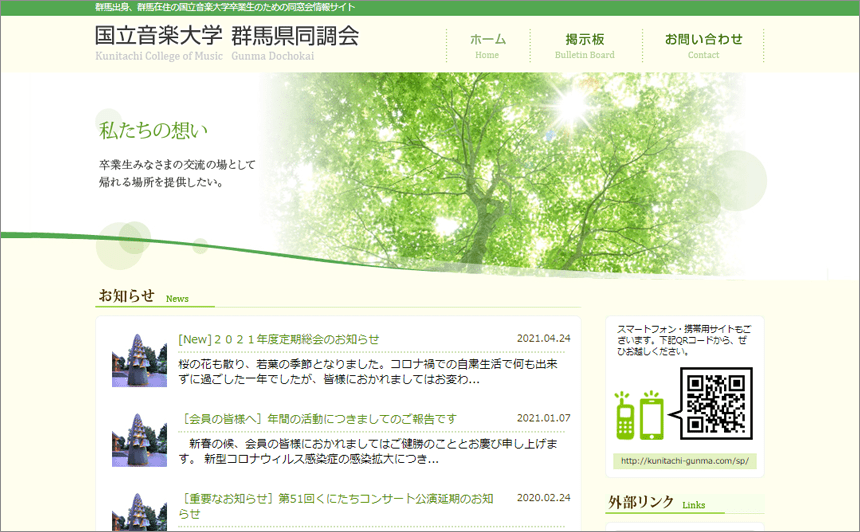Click the thumbnail beside the 2021.01.07 news
The height and width of the screenshot is (532, 860).
[139, 440]
